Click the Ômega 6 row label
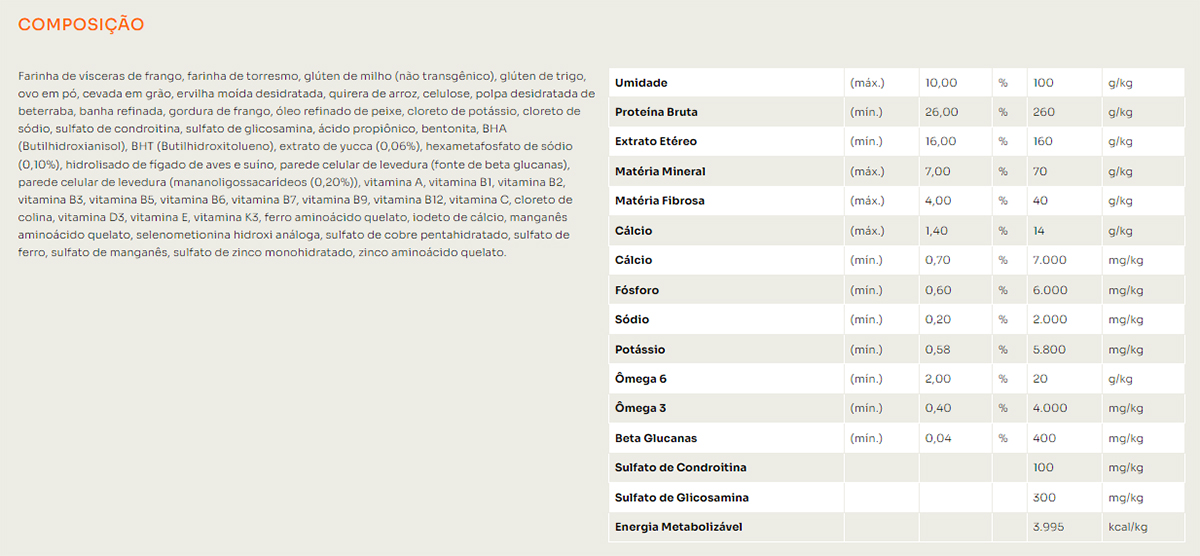Screen dimensions: 1200x556 [x=641, y=379]
